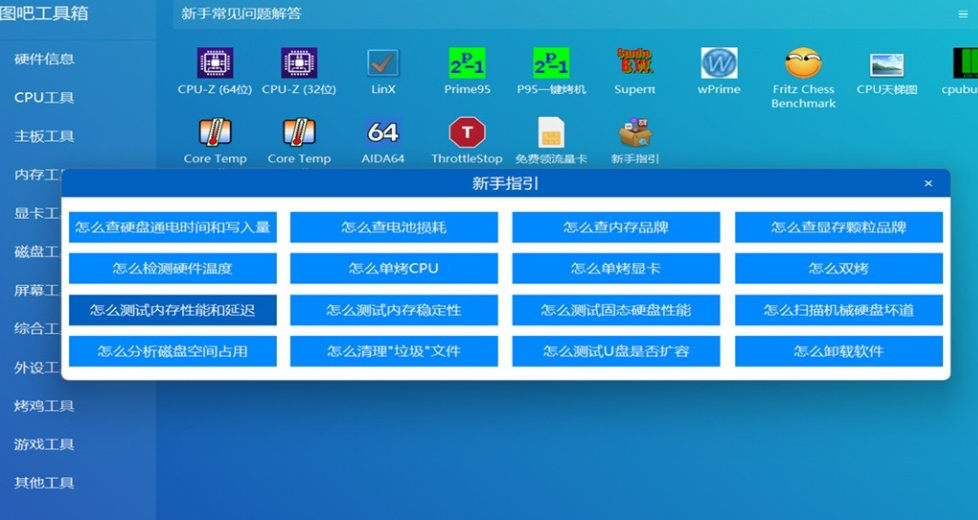Click the 图吧工具箱 app title
The height and width of the screenshot is (520, 978).
pos(44,13)
